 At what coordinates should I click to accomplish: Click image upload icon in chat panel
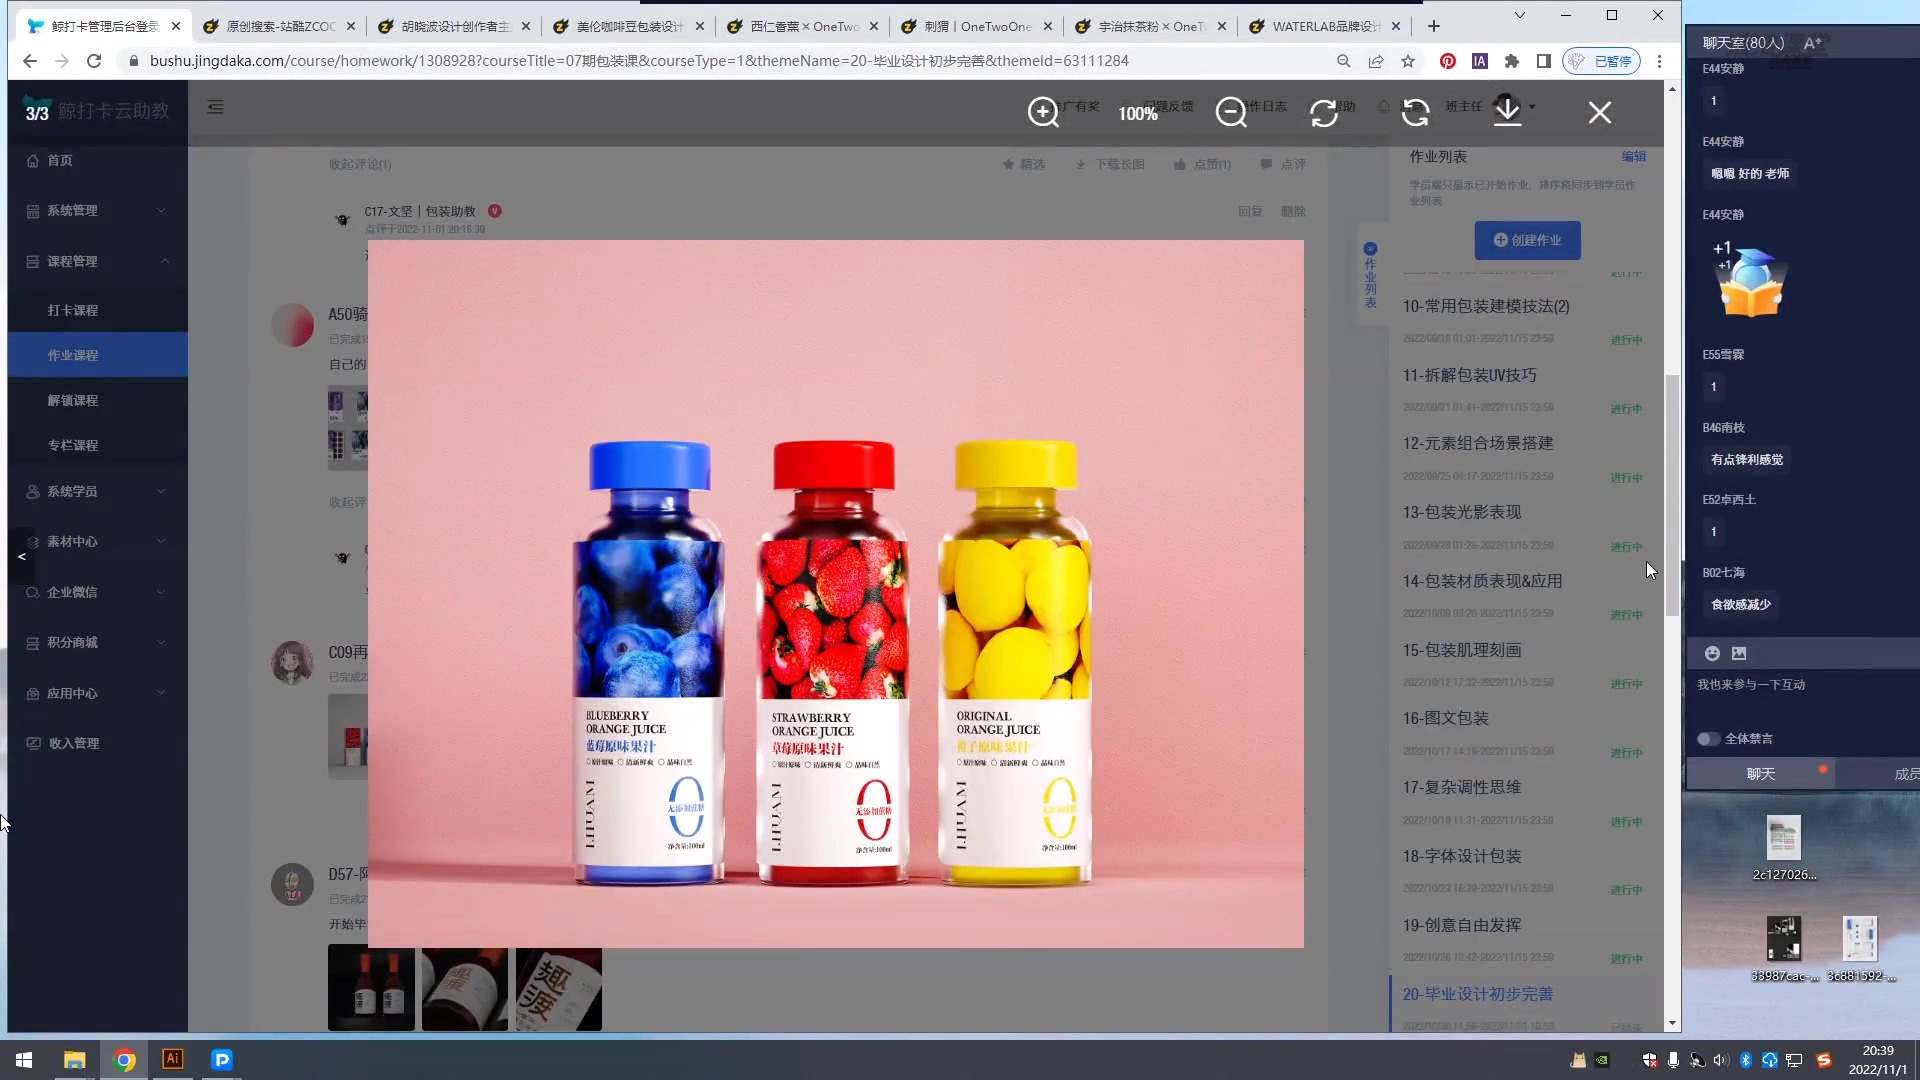1739,653
